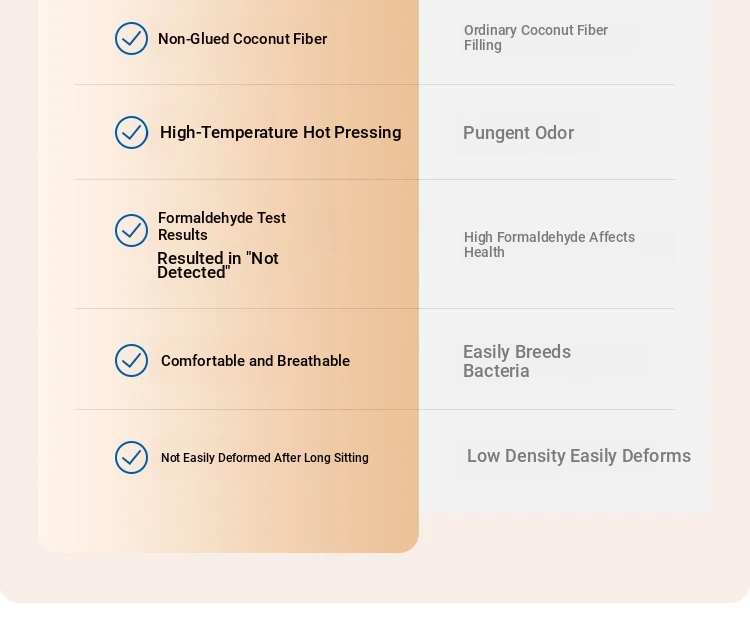Click the Formaldehyde Test Results heading

point(222,226)
